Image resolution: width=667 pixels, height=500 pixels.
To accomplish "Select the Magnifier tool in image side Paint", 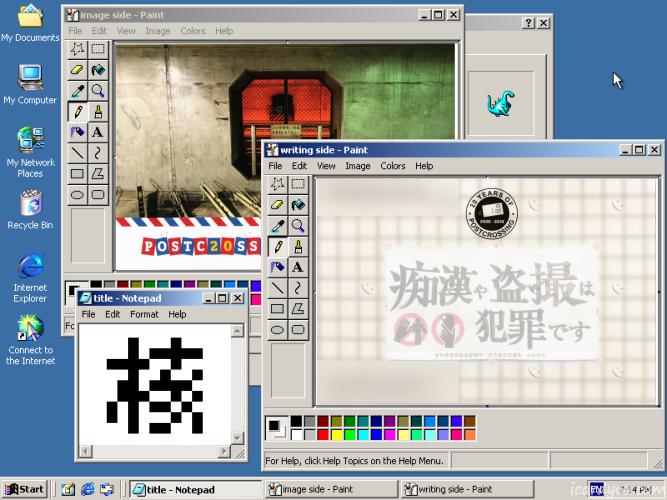I will point(98,91).
